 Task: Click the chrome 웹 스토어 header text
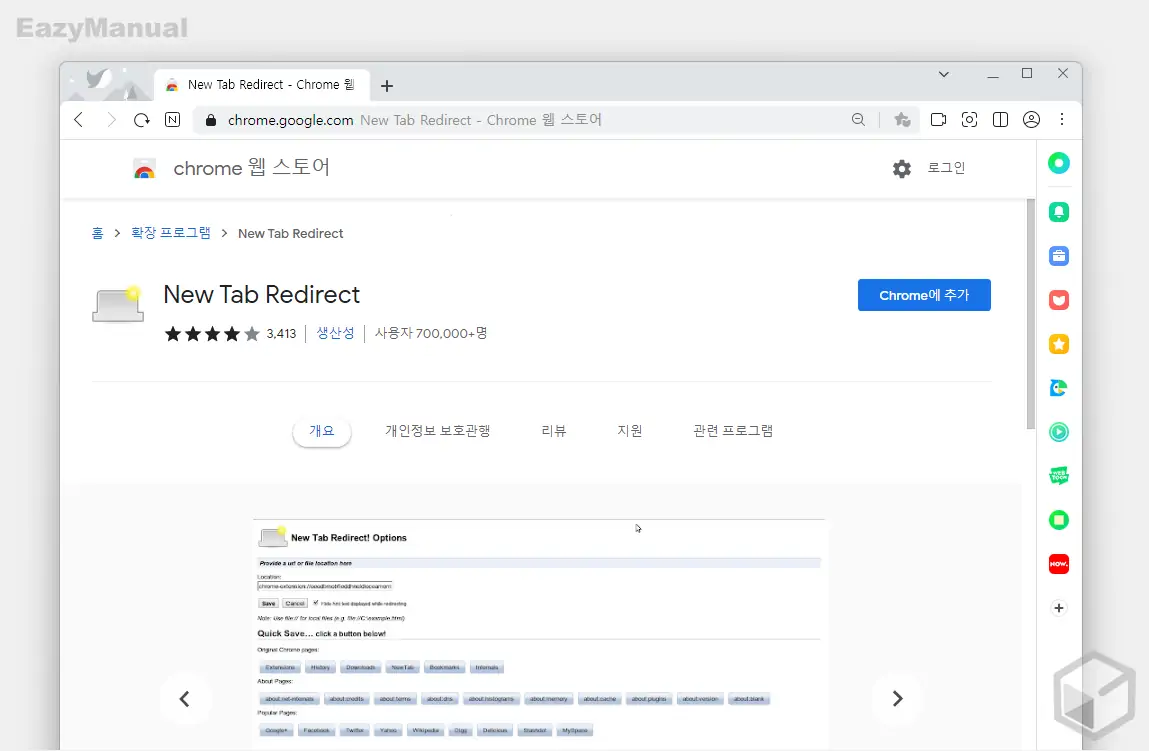tap(251, 168)
